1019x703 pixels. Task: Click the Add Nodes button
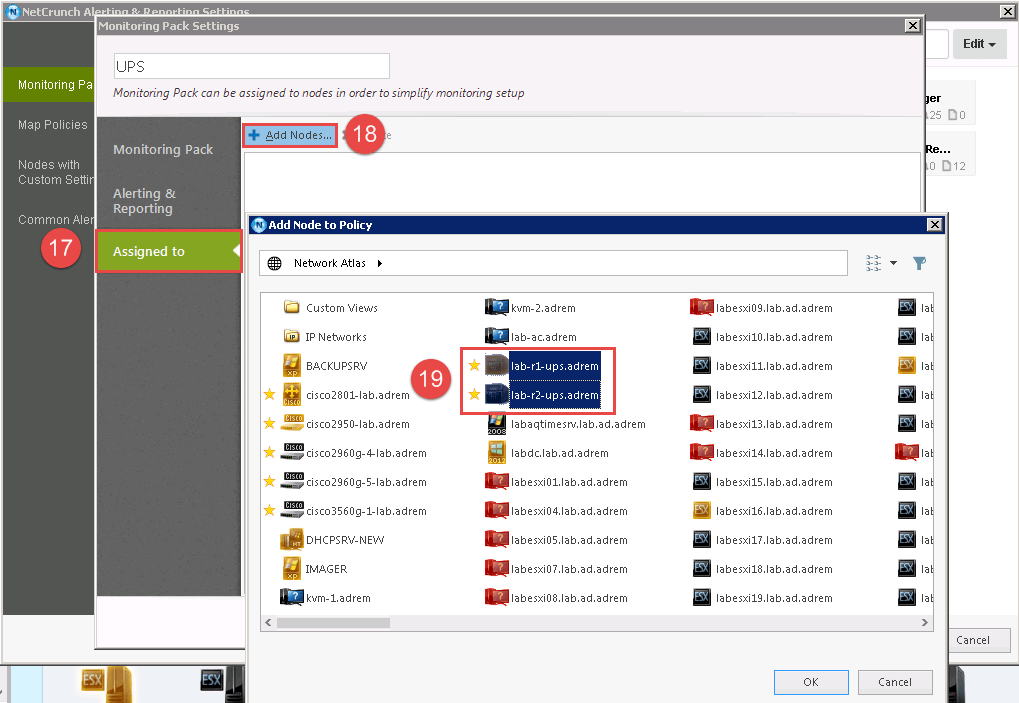[x=290, y=135]
